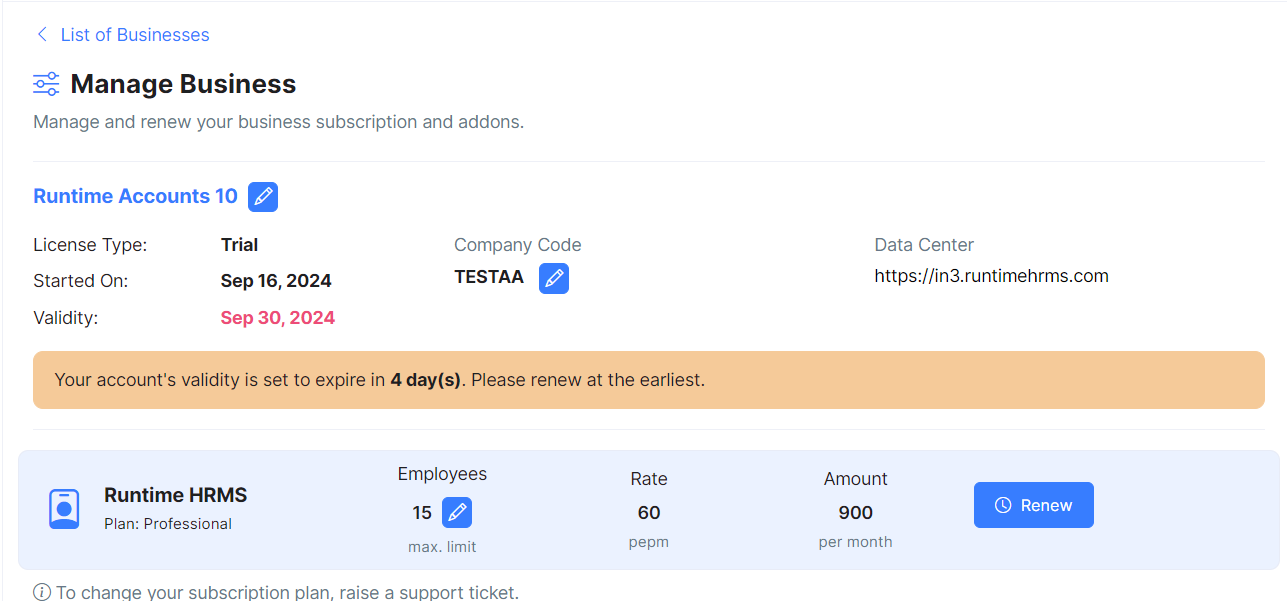Click the rate value 60 pepm
The image size is (1287, 601).
tap(649, 513)
